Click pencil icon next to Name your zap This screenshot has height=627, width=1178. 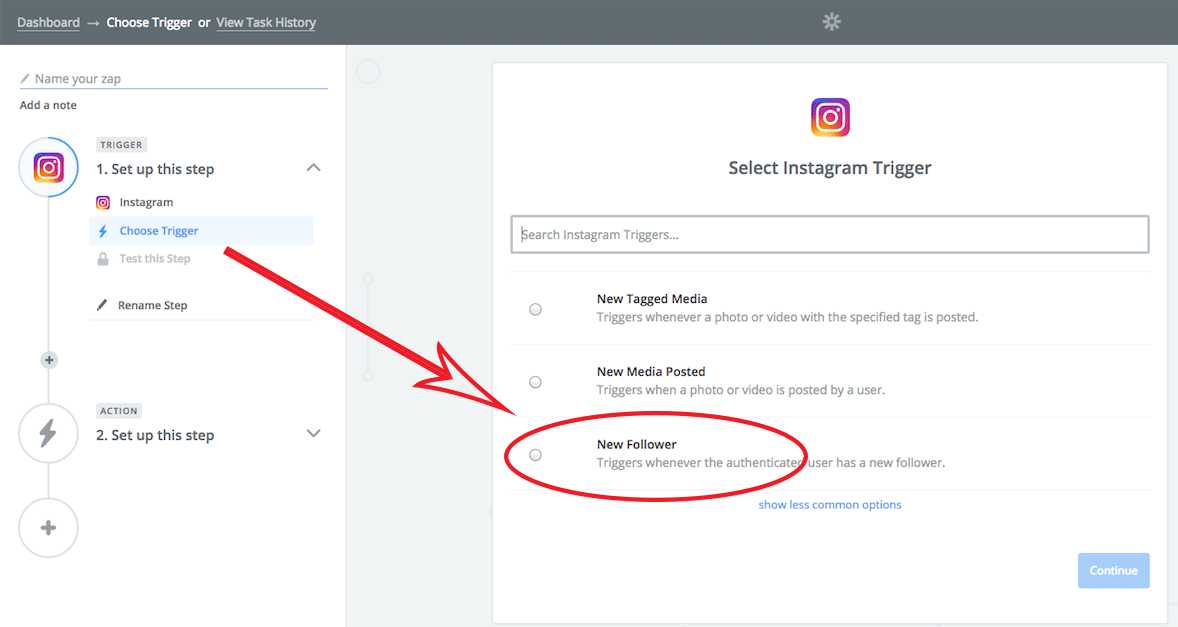pos(25,78)
